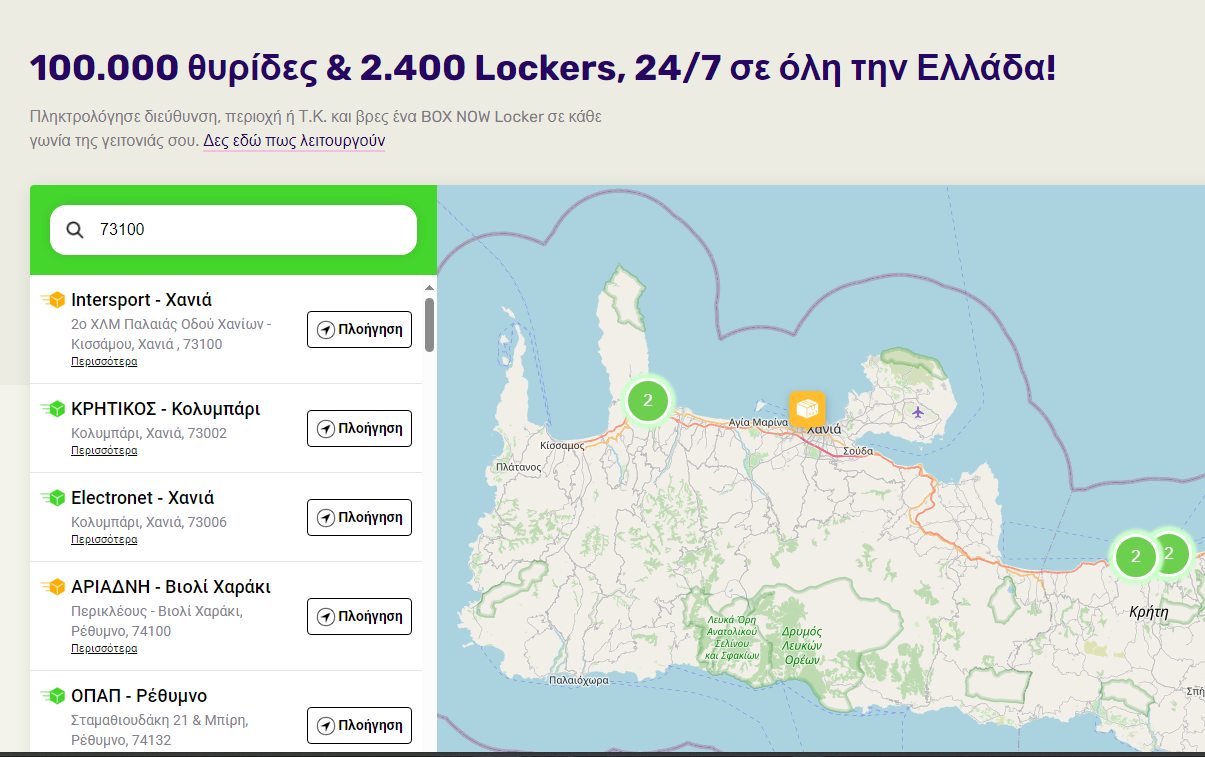Expand Περισσότερα under Intersport - Χανιά
1205x757 pixels.
point(104,362)
